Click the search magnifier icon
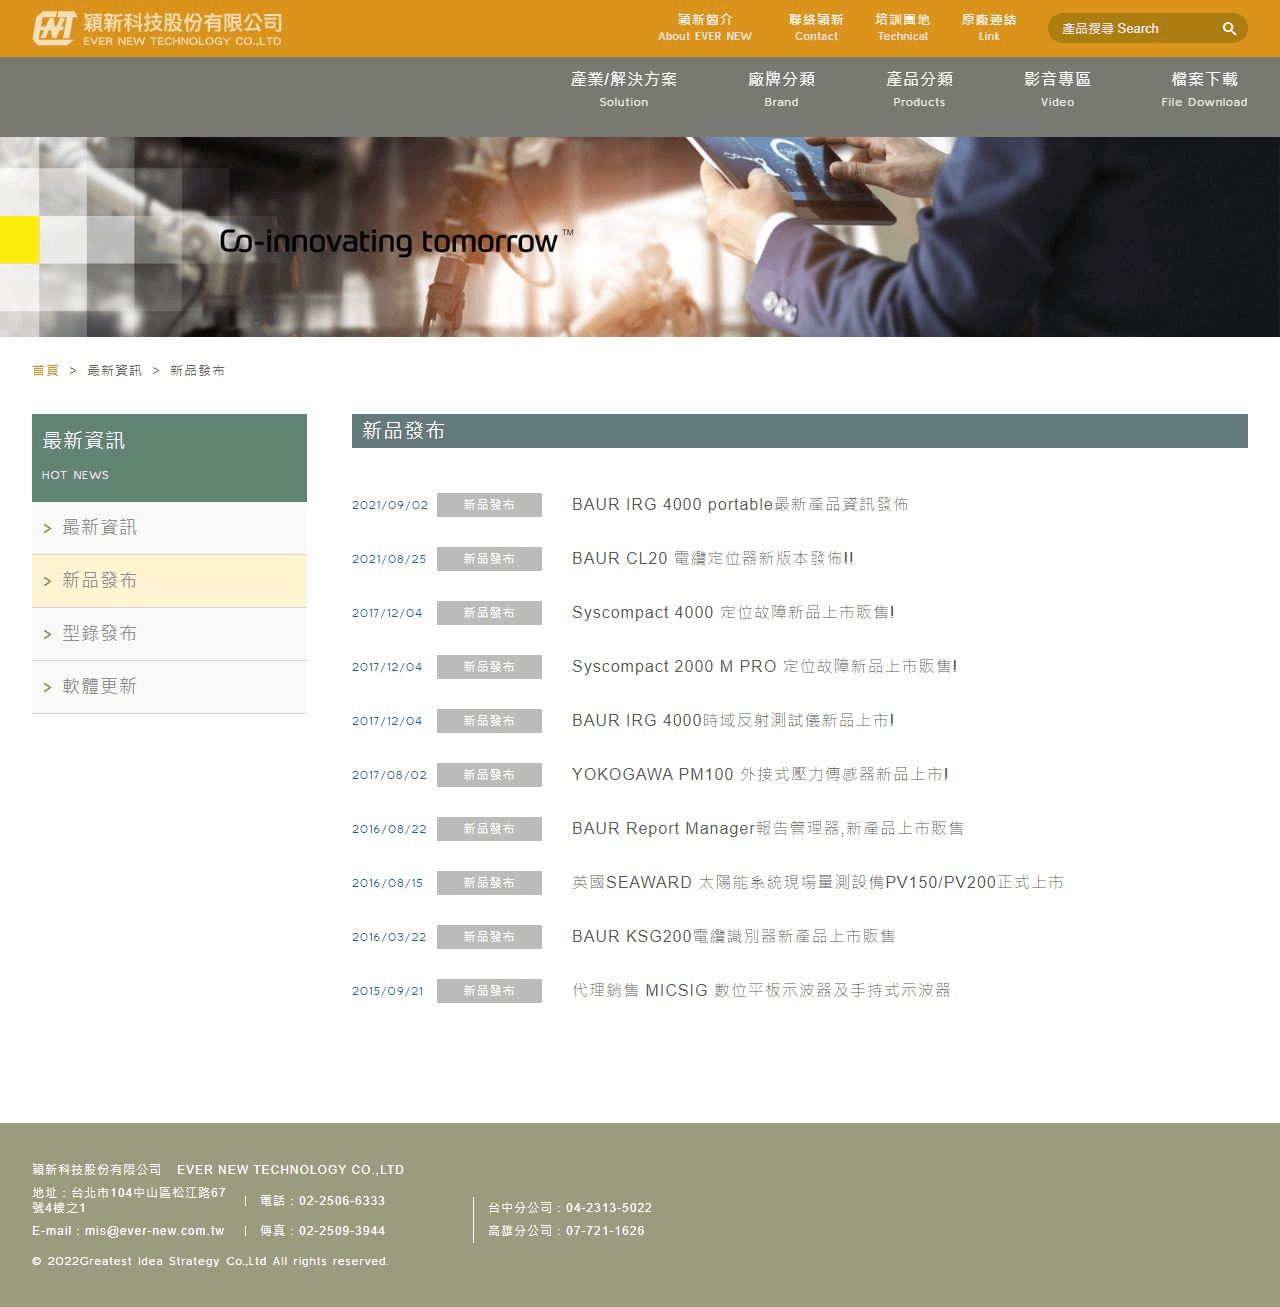The image size is (1280, 1307). (1229, 29)
